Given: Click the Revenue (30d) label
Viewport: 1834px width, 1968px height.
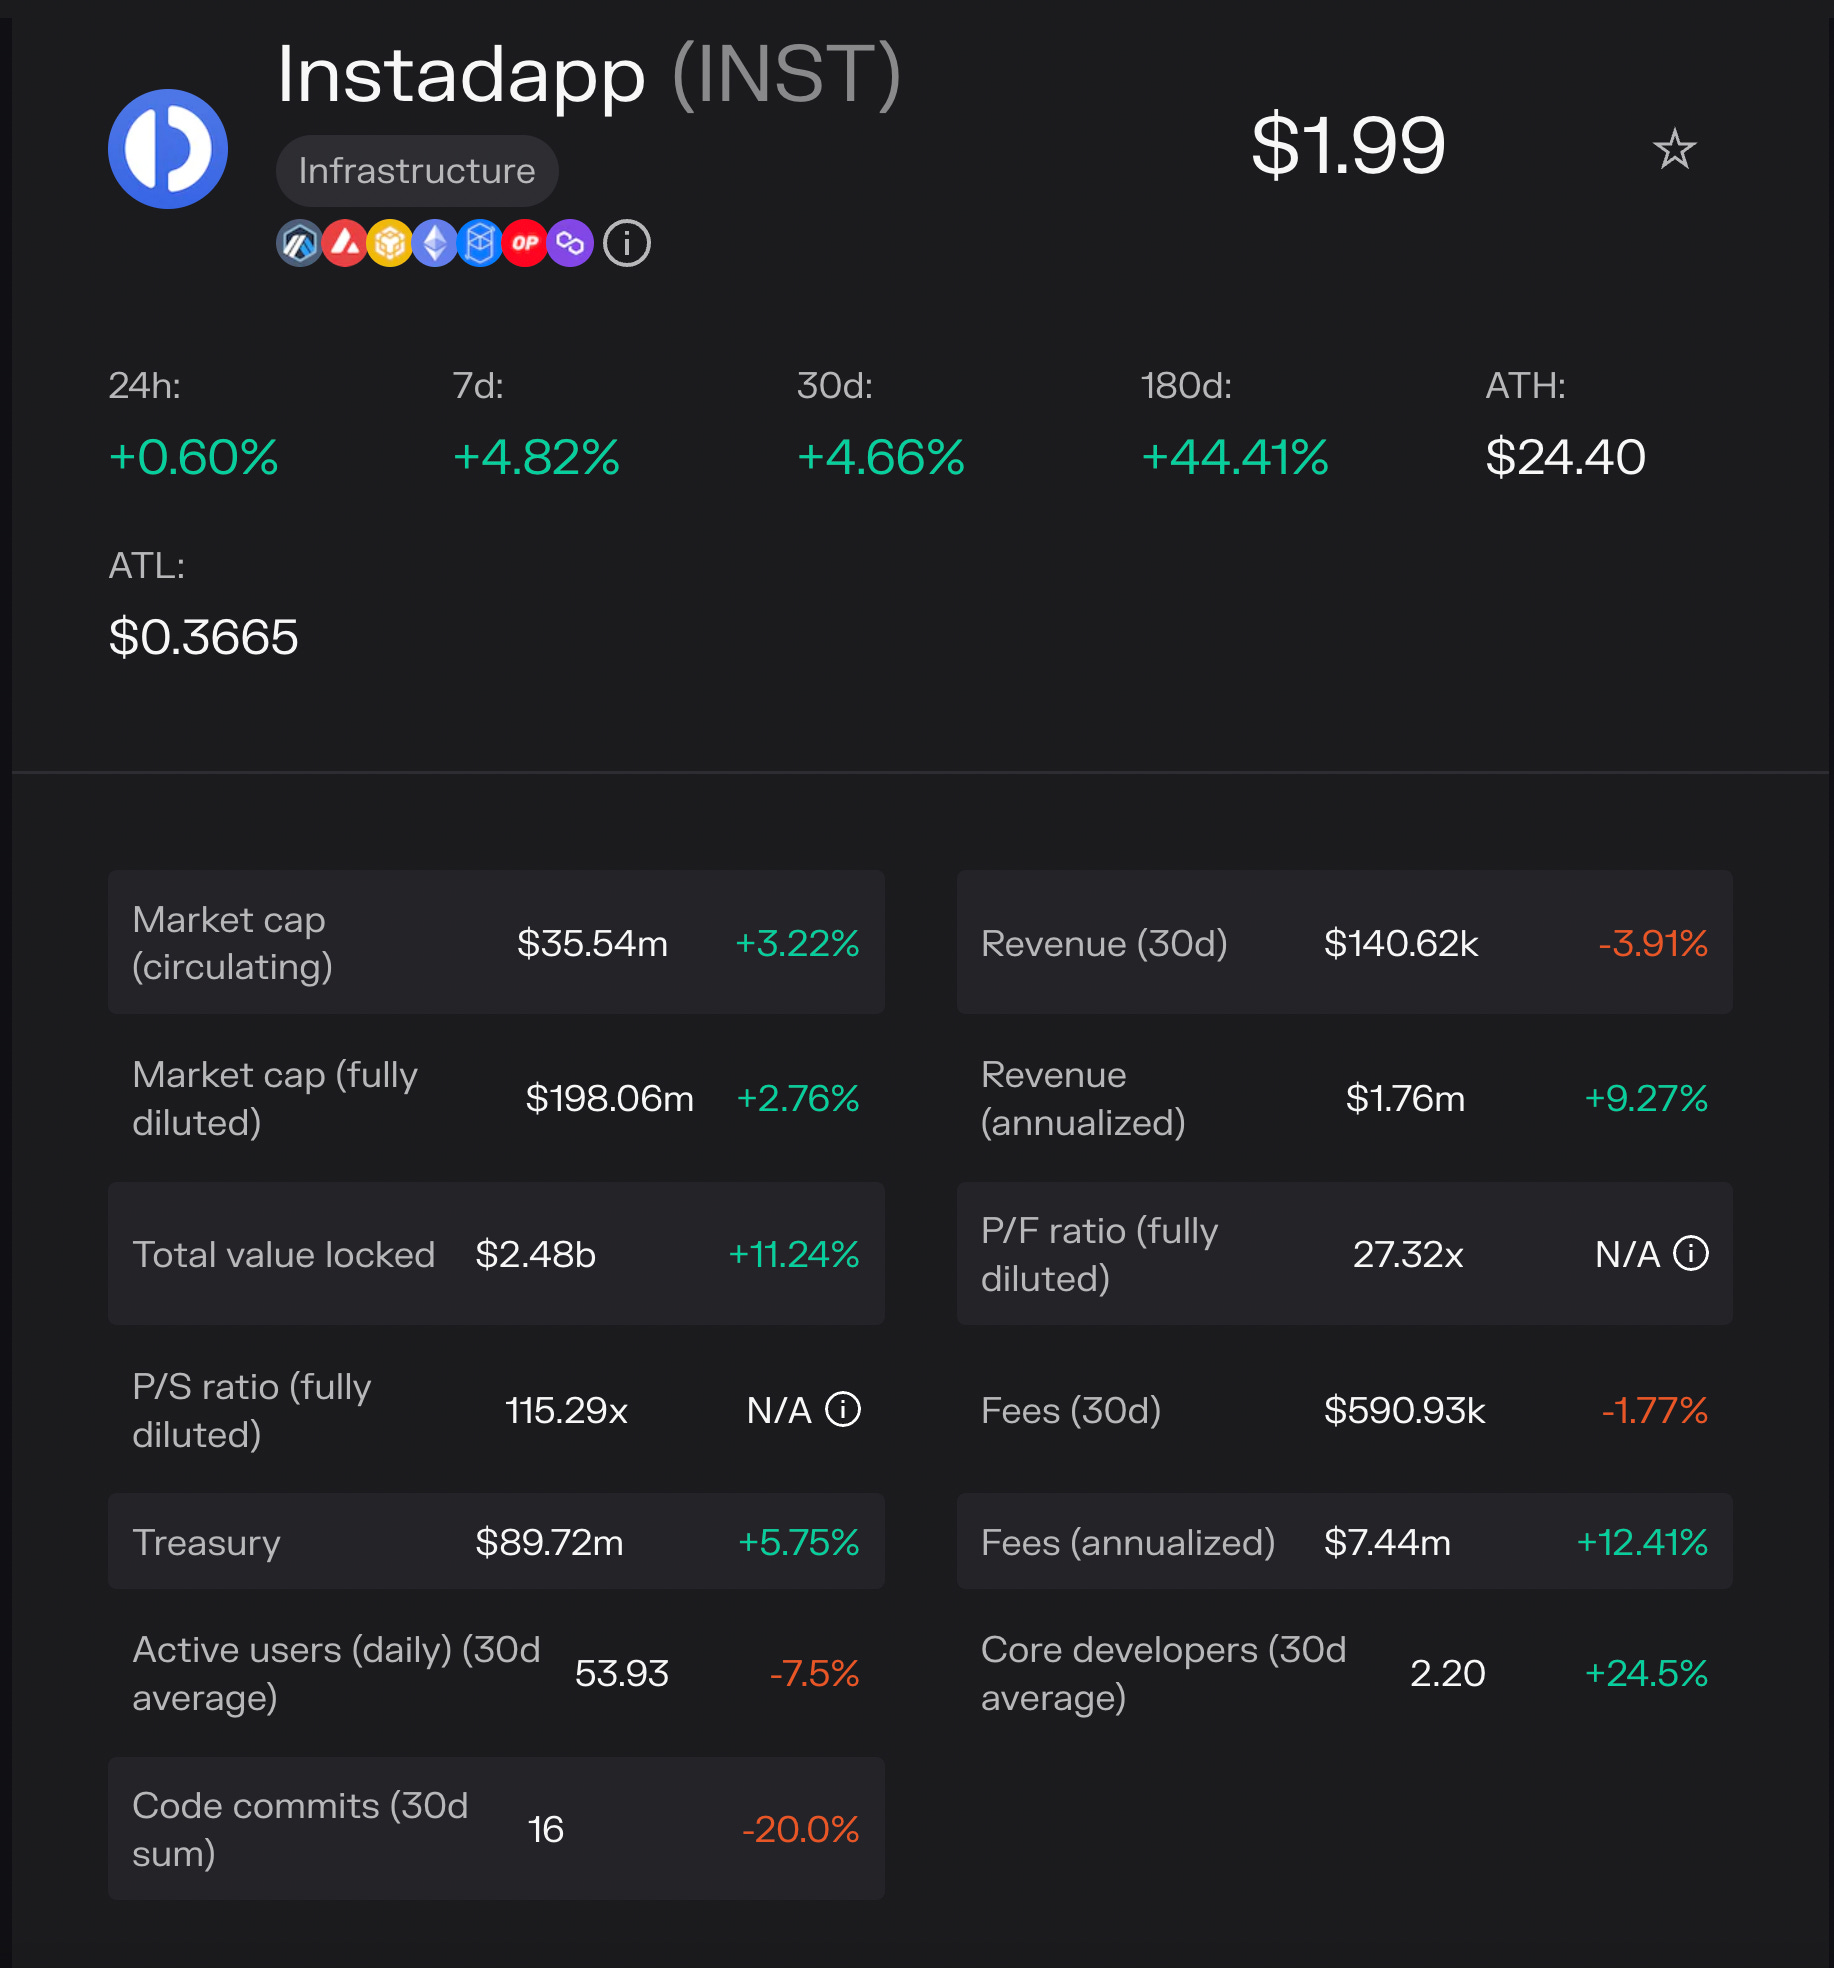Looking at the screenshot, I should pos(1104,943).
